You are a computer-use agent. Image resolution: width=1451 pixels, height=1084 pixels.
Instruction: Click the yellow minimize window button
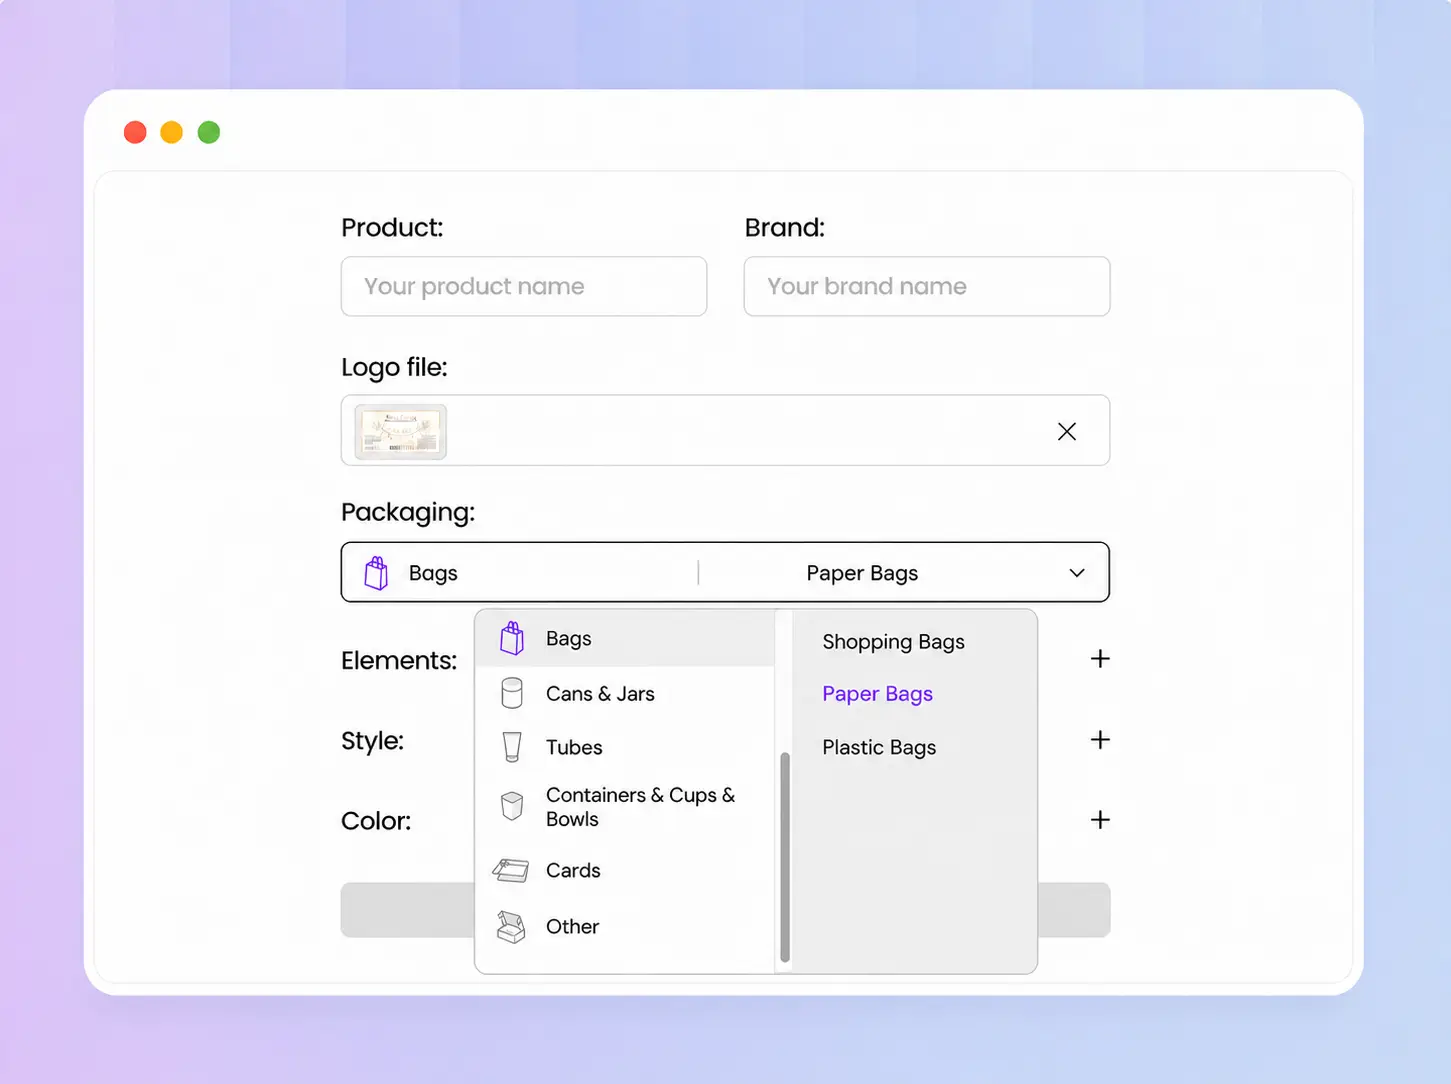pos(172,132)
